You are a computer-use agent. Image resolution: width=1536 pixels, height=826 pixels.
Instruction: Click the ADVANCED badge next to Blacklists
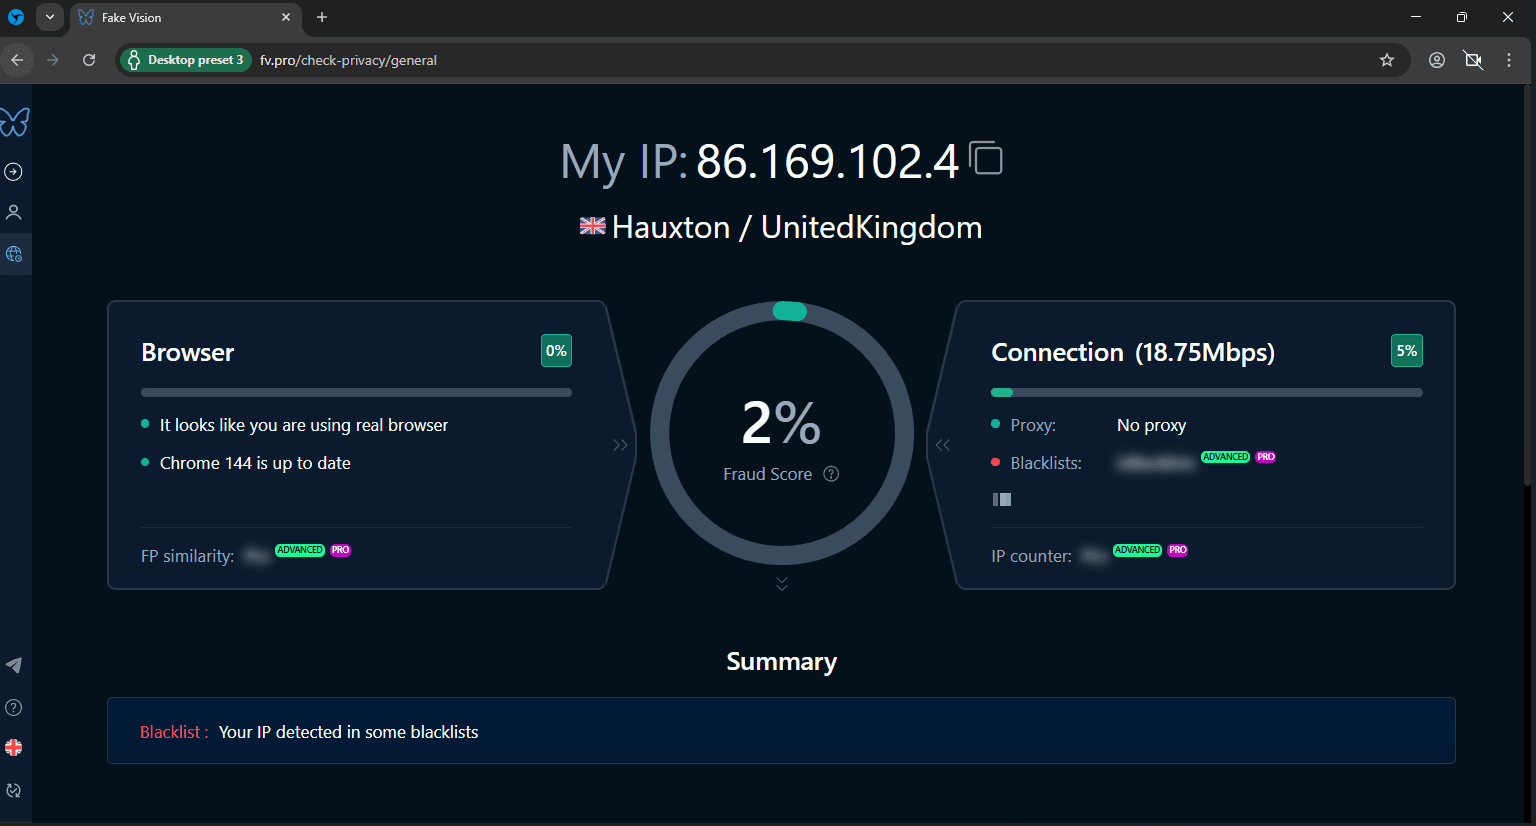click(1225, 457)
